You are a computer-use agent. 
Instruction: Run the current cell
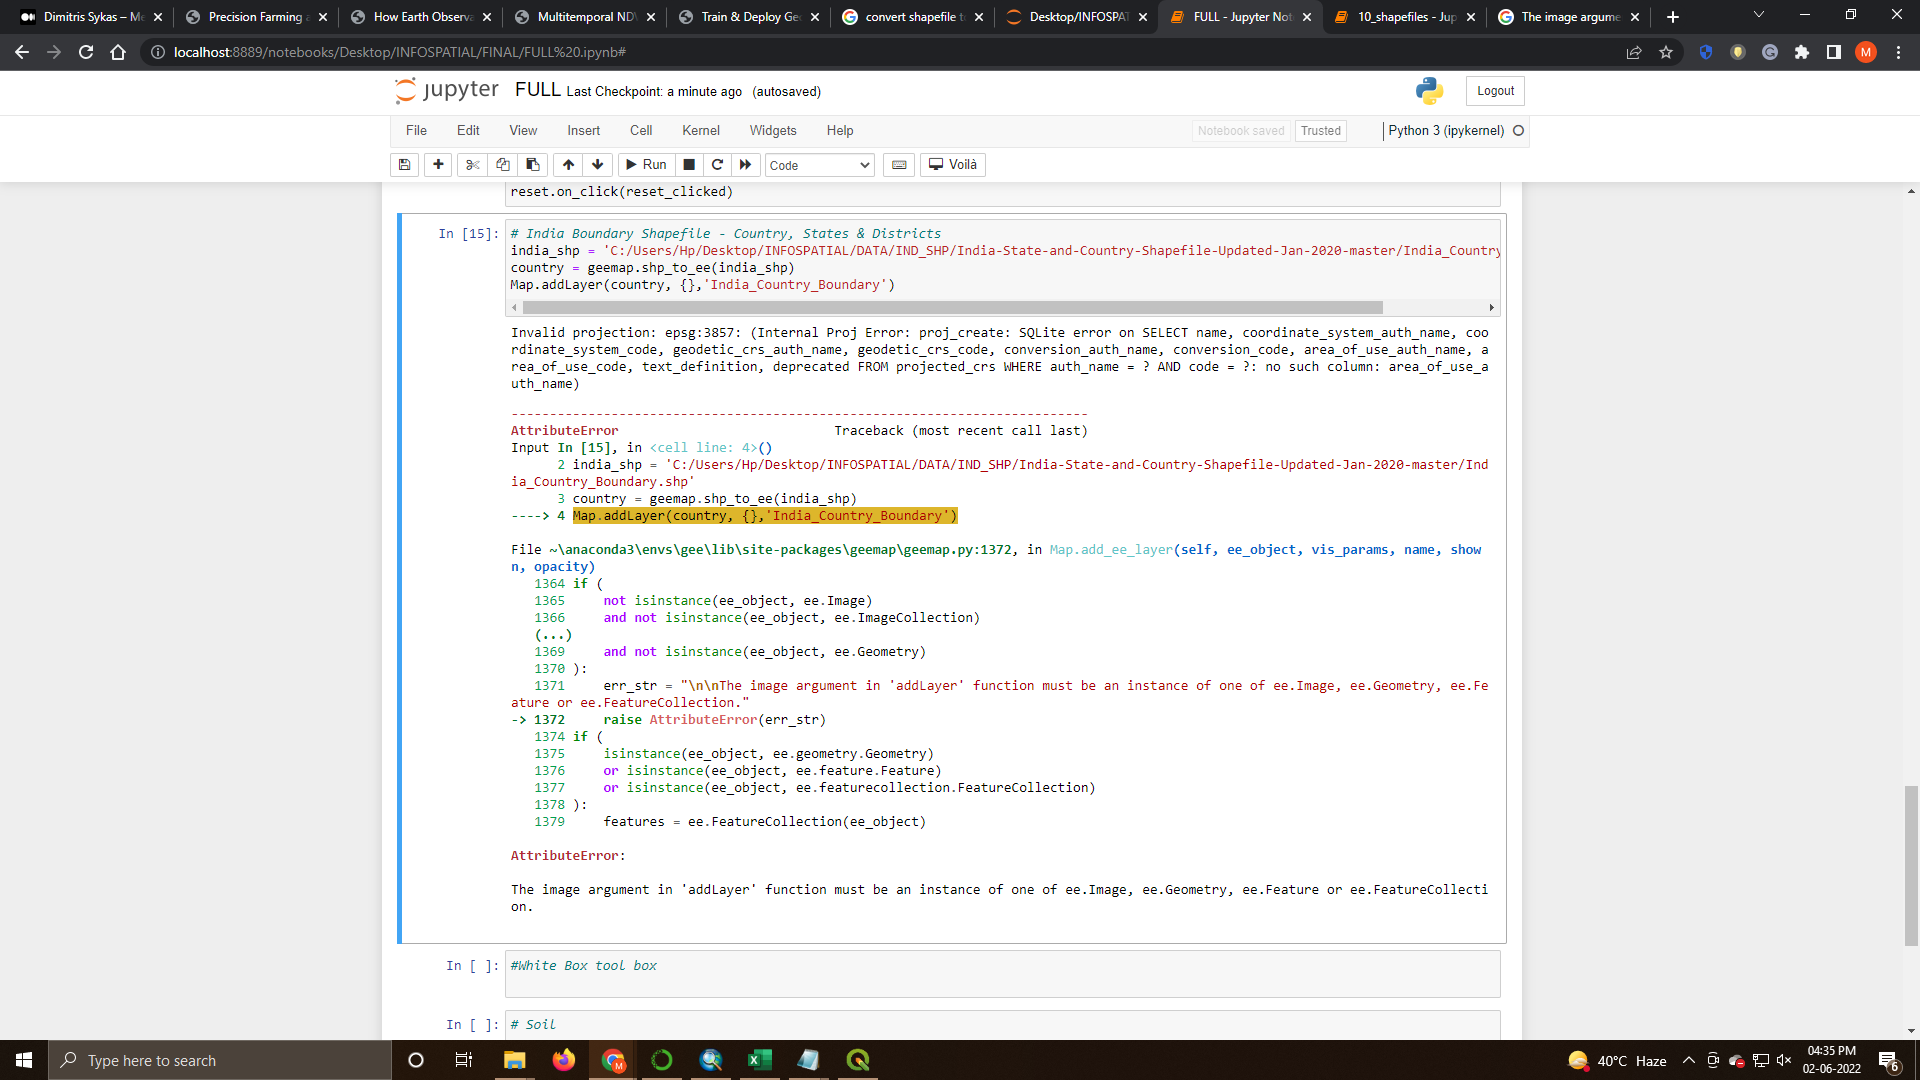coord(646,164)
